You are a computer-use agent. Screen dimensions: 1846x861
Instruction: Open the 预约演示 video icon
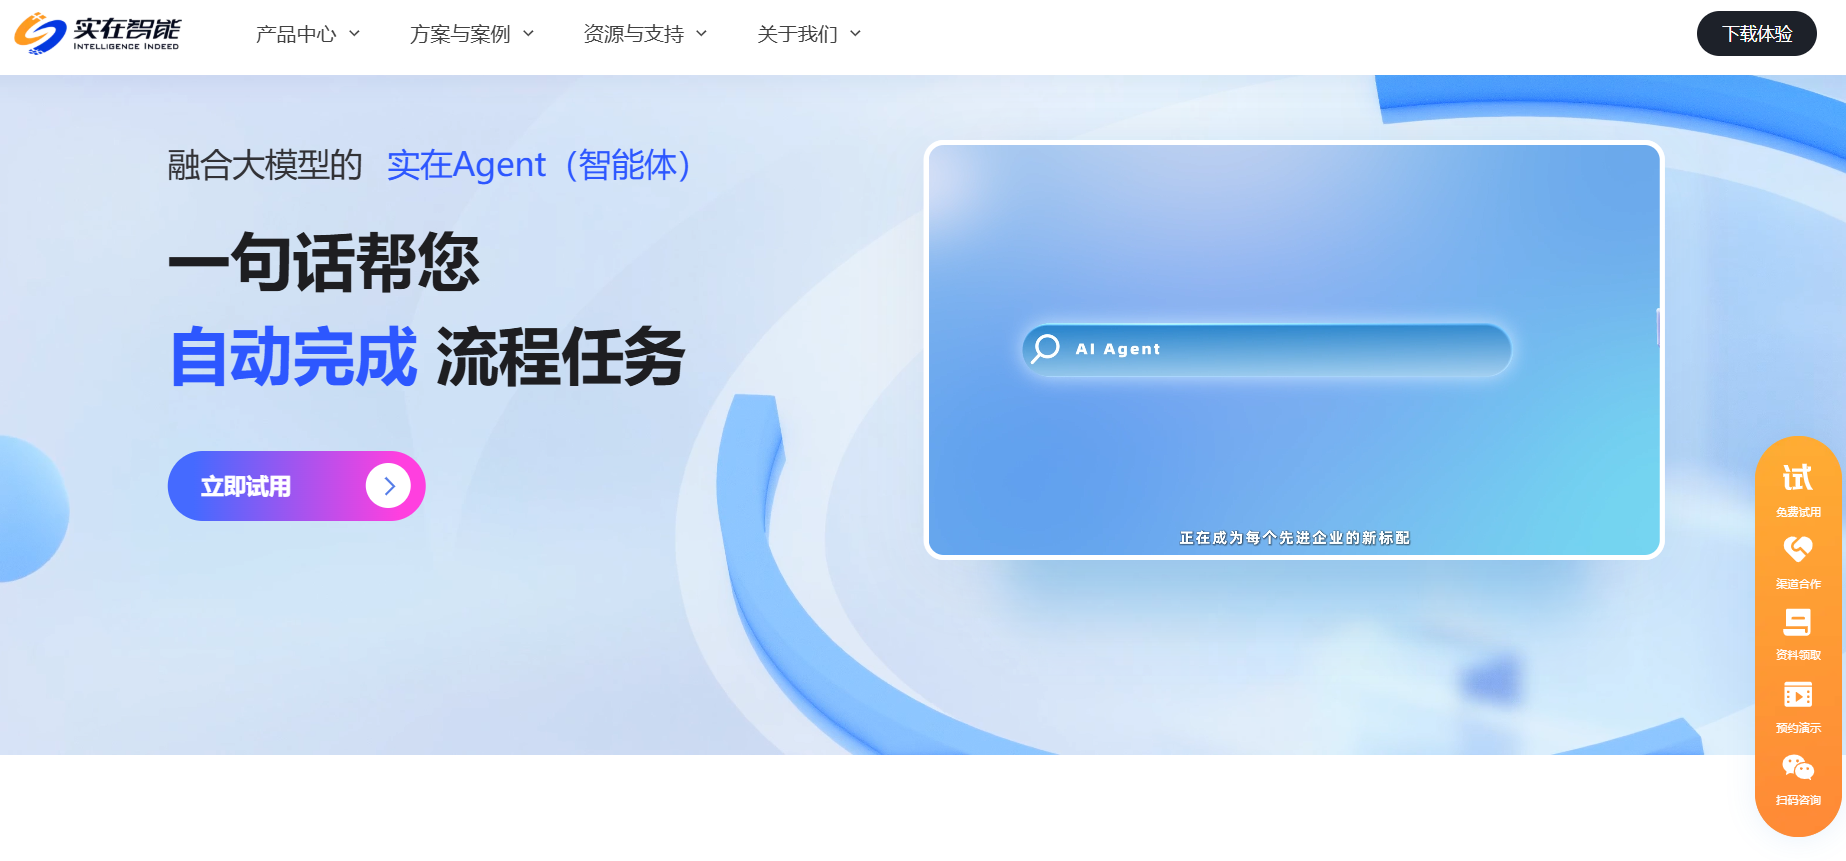pos(1798,694)
